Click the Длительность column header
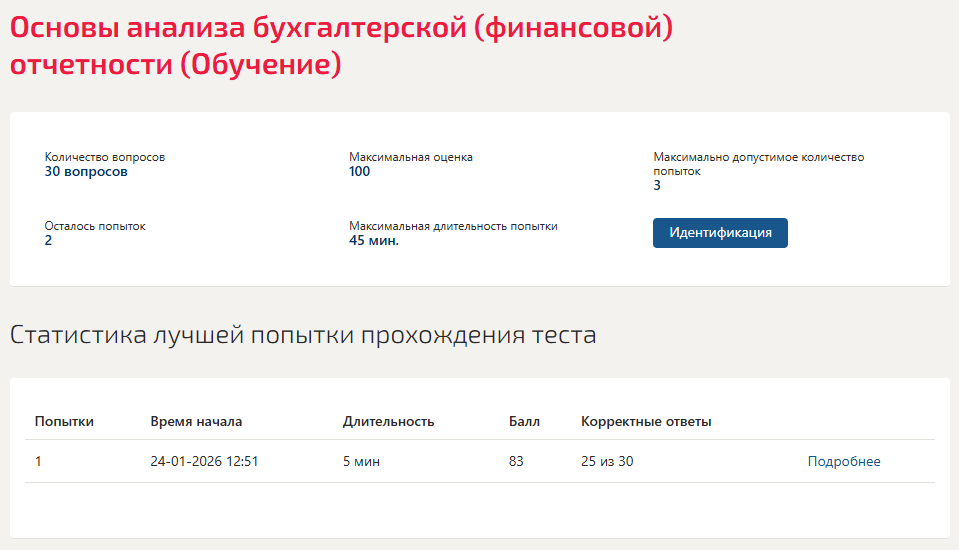Viewport: 959px width, 550px height. pyautogui.click(x=388, y=422)
